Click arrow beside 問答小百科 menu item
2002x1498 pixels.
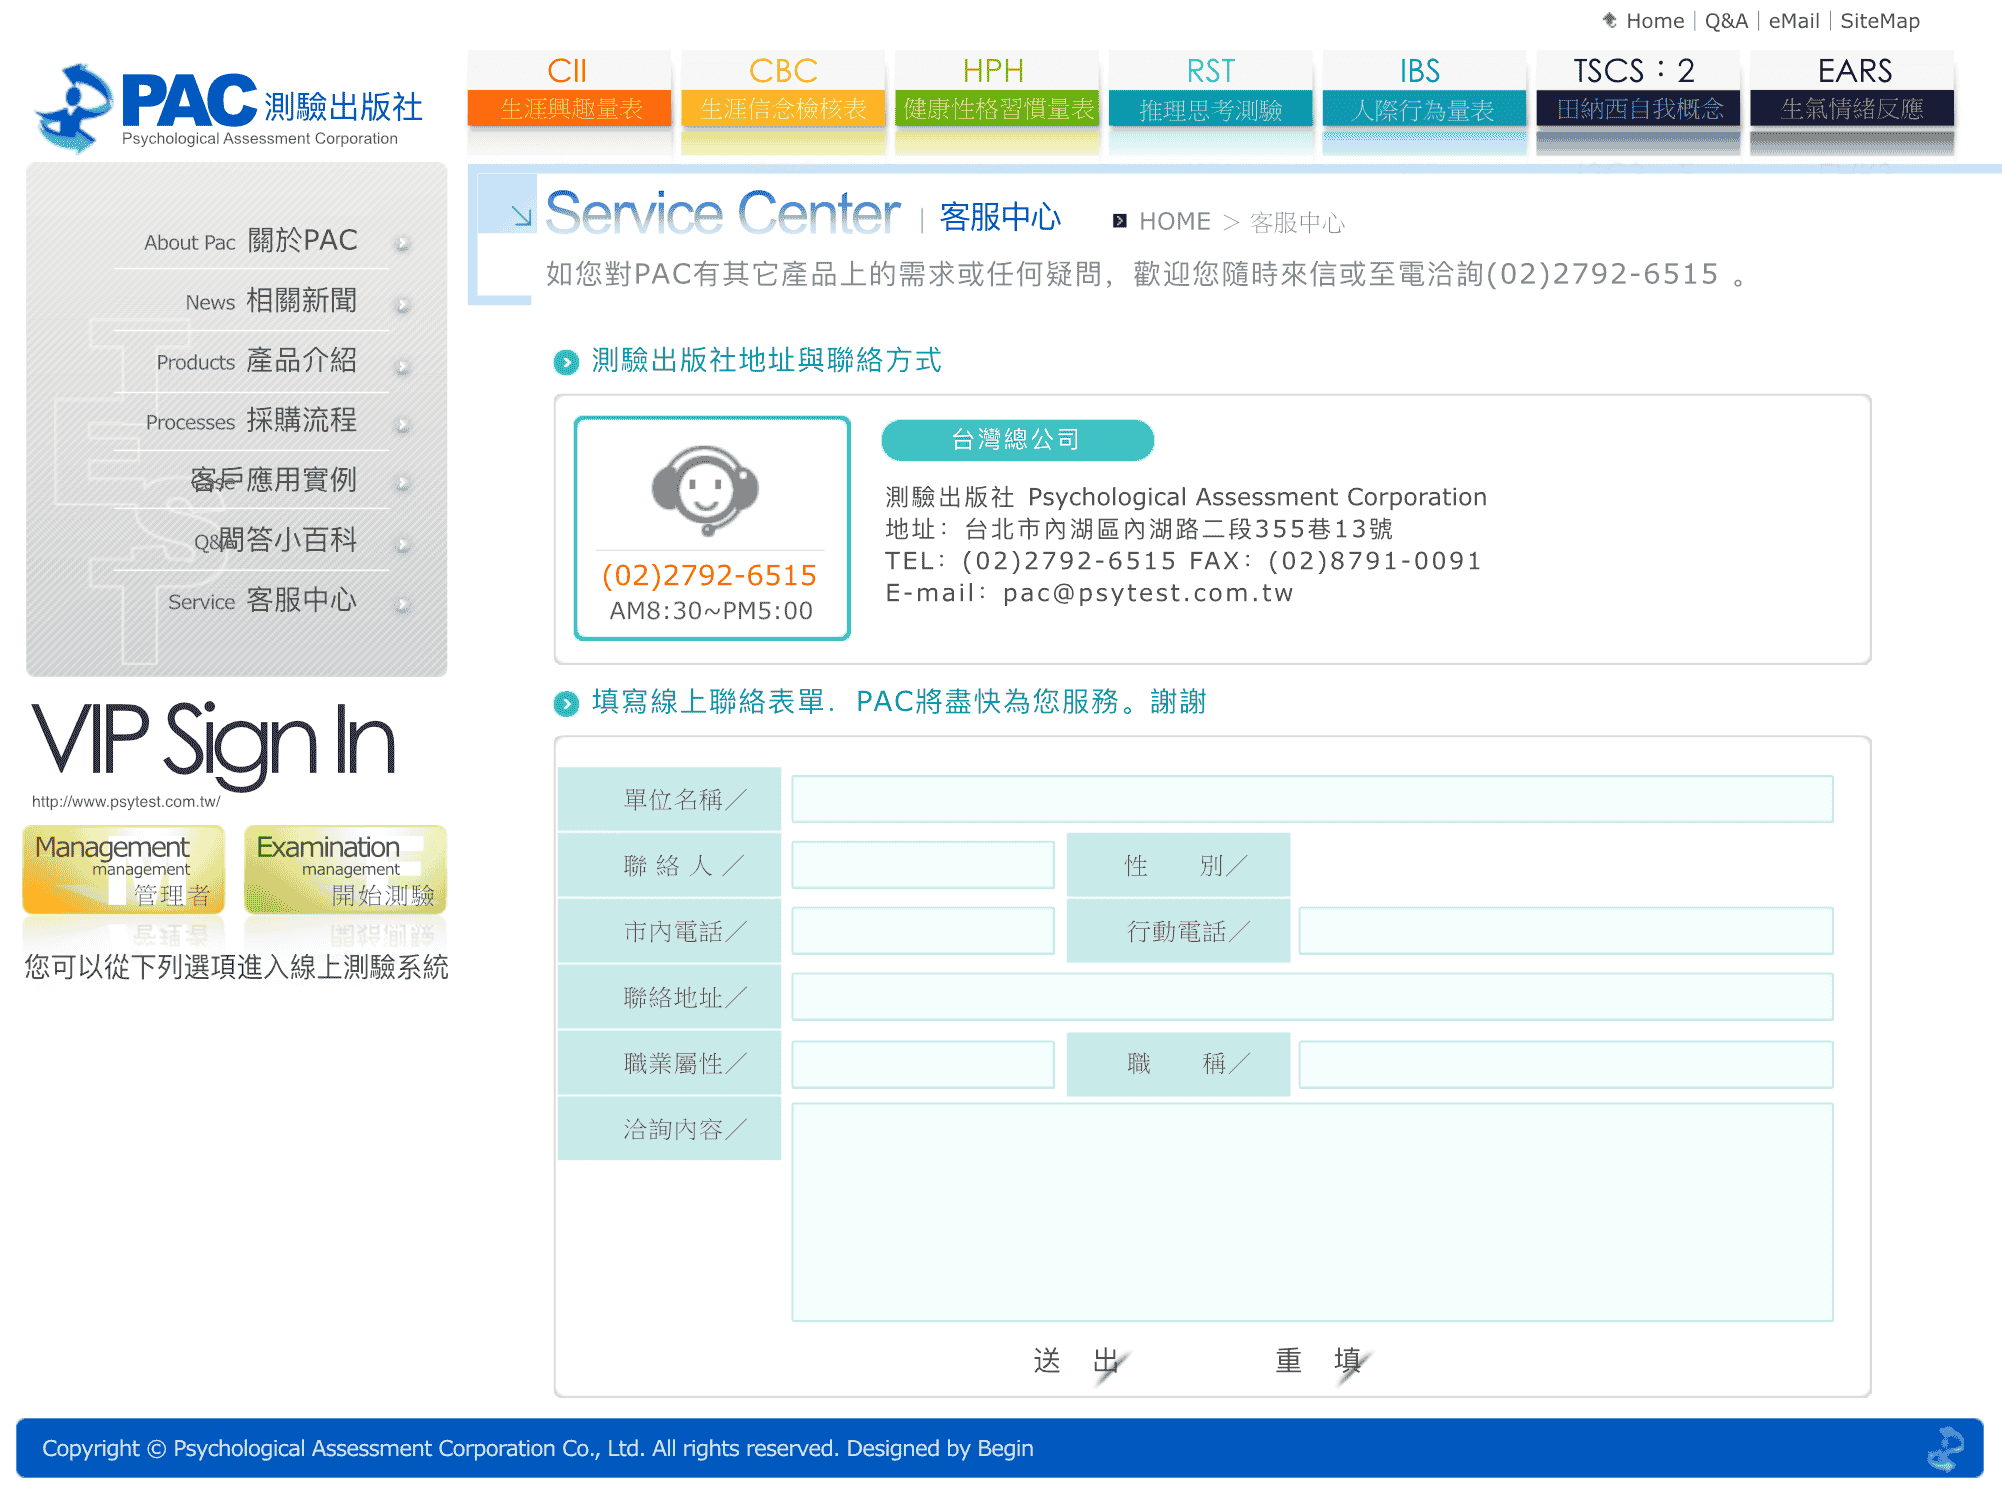pyautogui.click(x=402, y=545)
